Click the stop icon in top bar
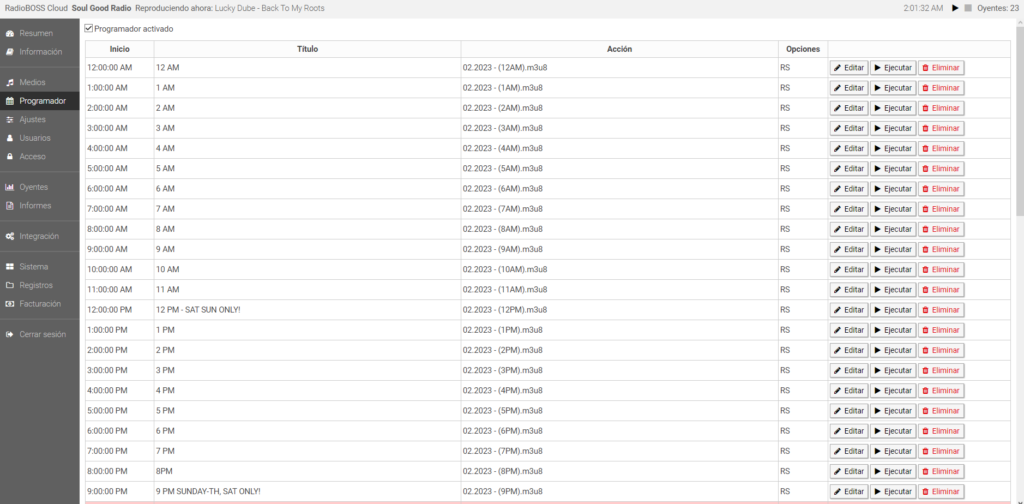The image size is (1024, 504). pos(967,8)
